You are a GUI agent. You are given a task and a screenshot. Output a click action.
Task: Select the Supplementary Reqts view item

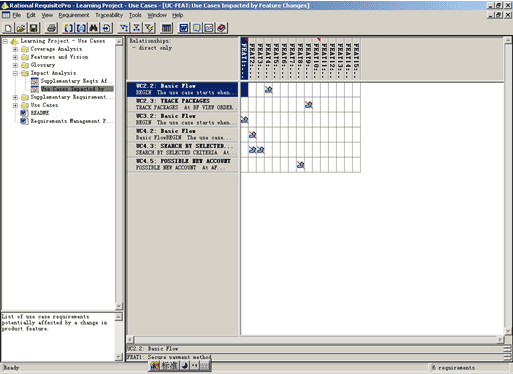[x=76, y=81]
